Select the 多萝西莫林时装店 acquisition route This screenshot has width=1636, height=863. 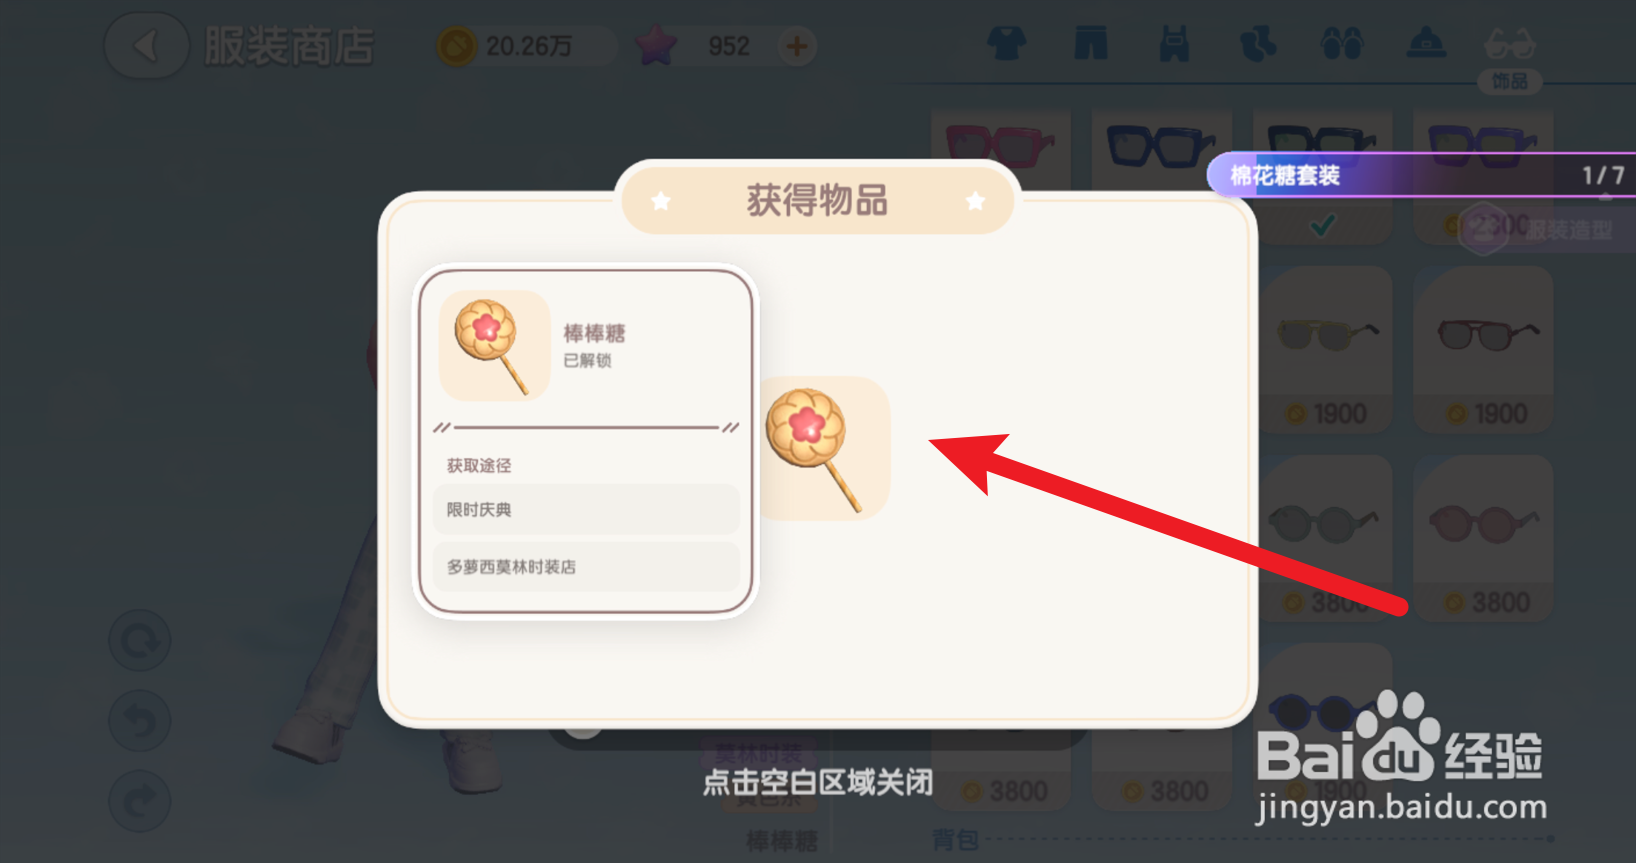coord(586,566)
